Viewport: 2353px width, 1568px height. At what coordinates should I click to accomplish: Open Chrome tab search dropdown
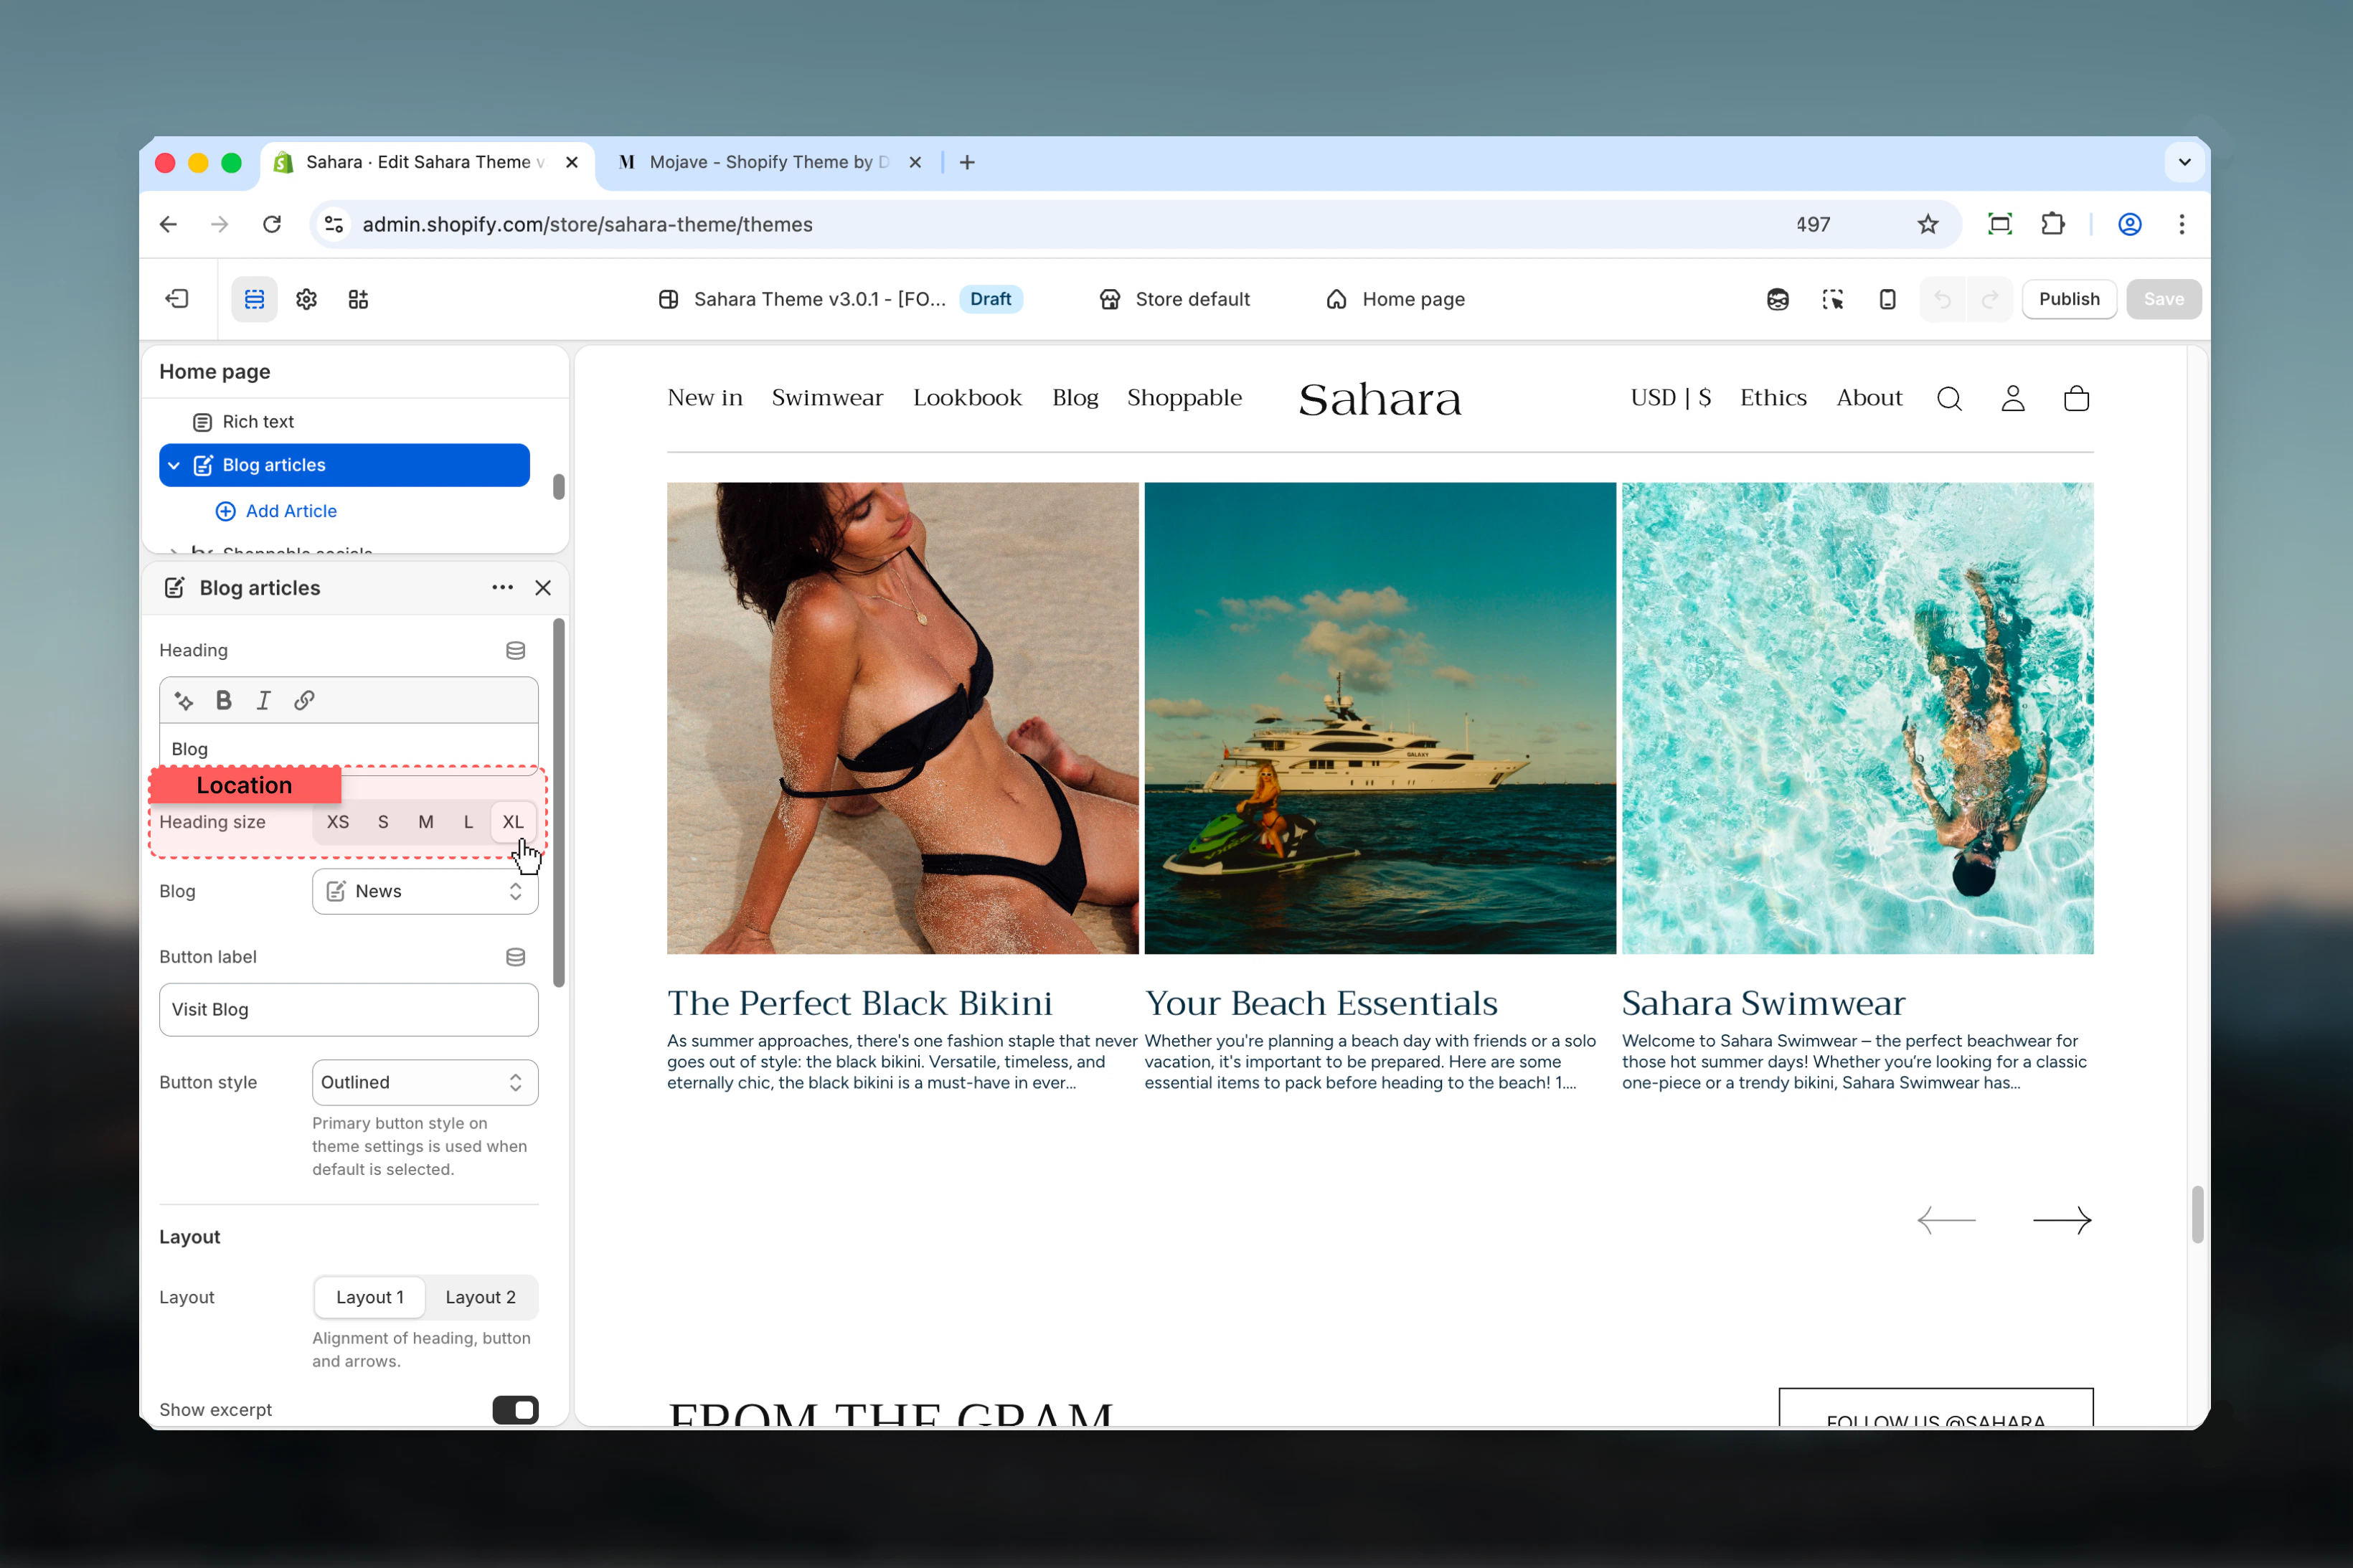[2185, 162]
